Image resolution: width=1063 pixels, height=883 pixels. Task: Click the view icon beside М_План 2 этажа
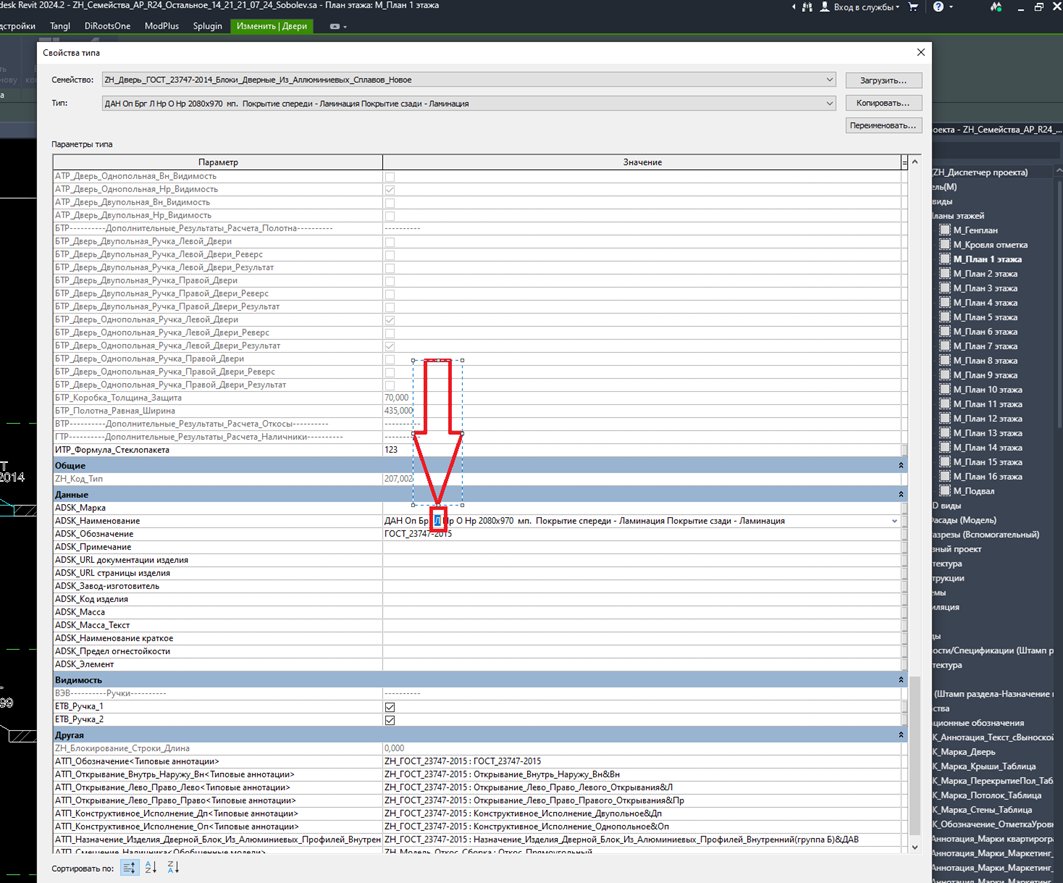pyautogui.click(x=945, y=273)
